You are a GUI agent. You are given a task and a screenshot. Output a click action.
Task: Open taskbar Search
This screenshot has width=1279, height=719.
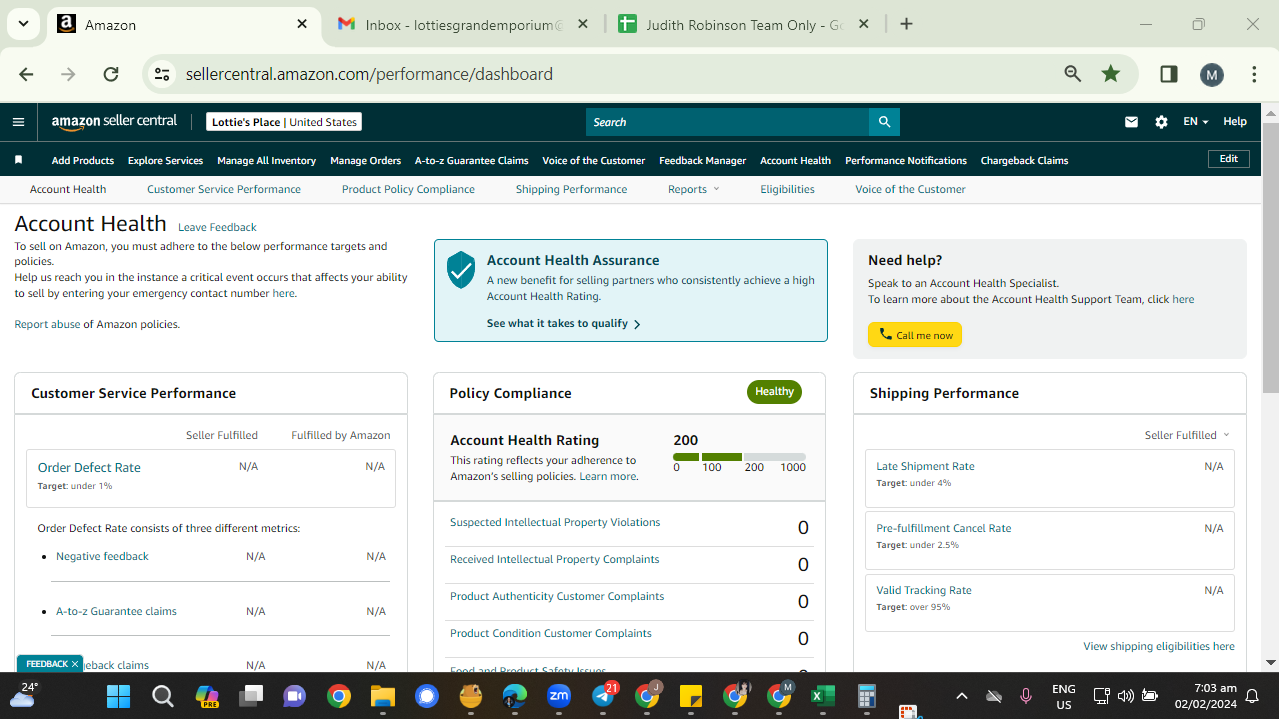pyautogui.click(x=162, y=696)
